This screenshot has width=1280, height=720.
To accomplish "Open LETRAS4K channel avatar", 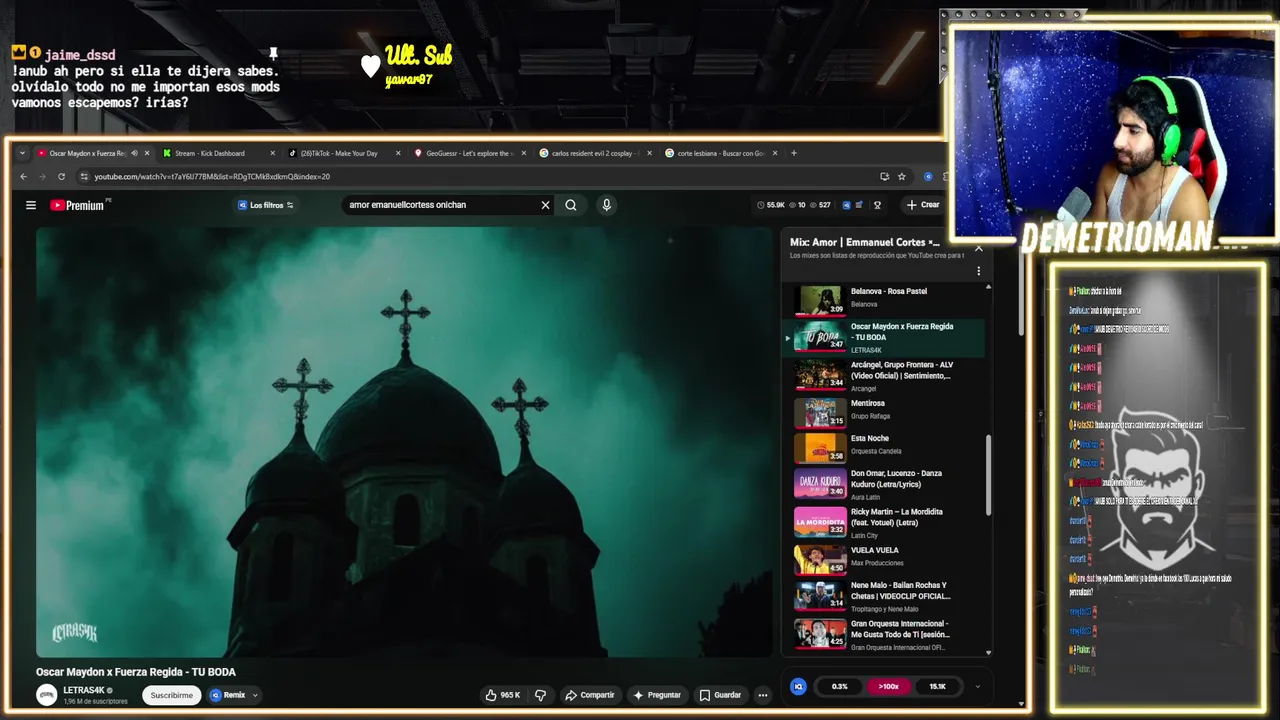I will (x=47, y=695).
